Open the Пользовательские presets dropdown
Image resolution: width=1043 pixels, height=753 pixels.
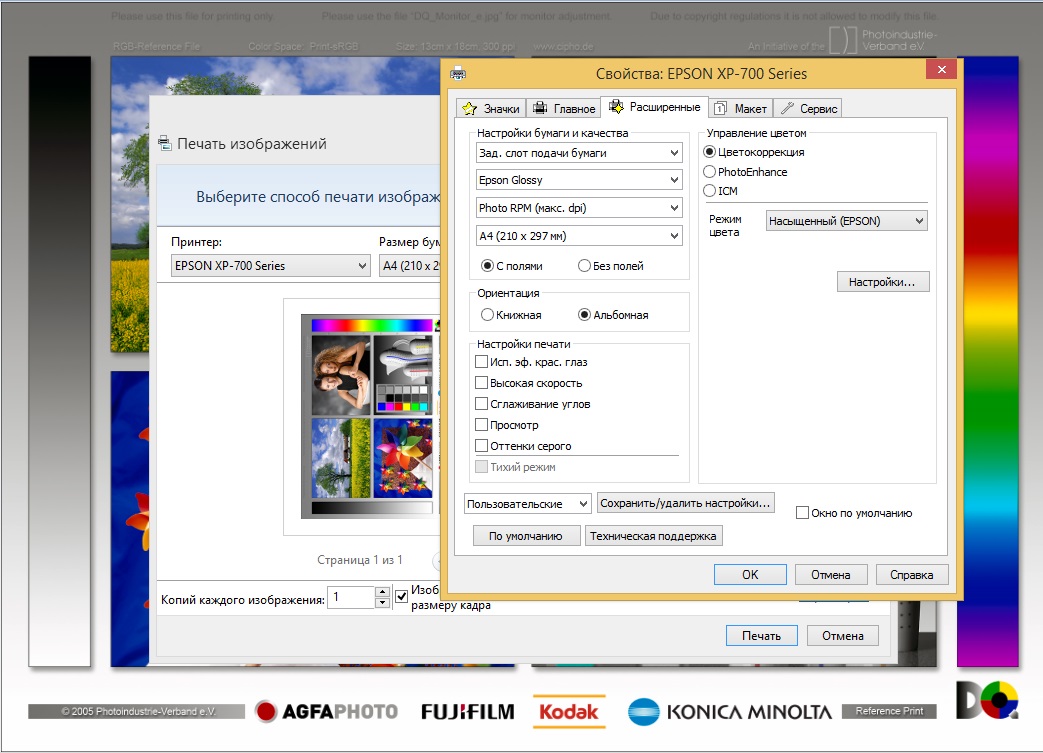[527, 504]
